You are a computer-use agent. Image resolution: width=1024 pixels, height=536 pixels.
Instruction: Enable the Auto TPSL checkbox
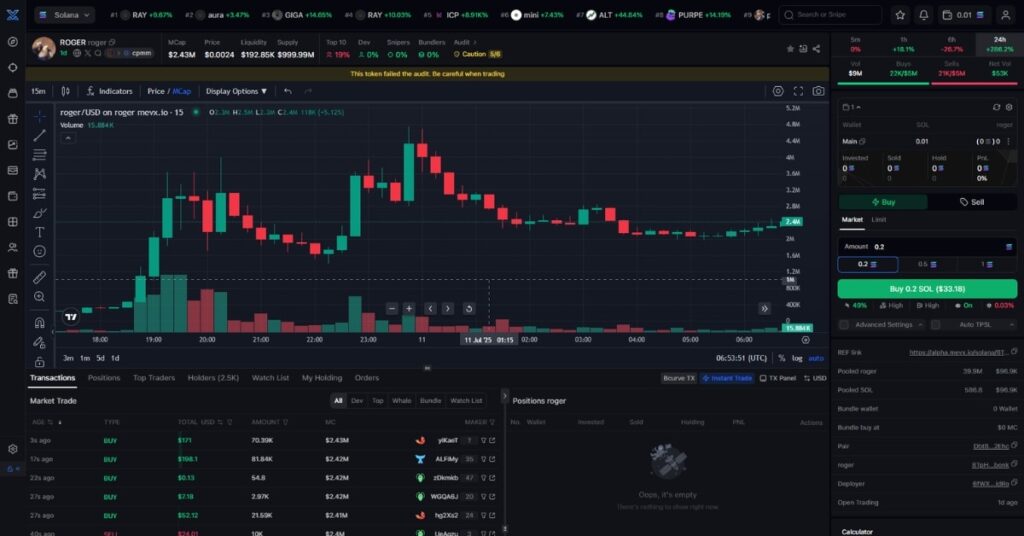935,324
